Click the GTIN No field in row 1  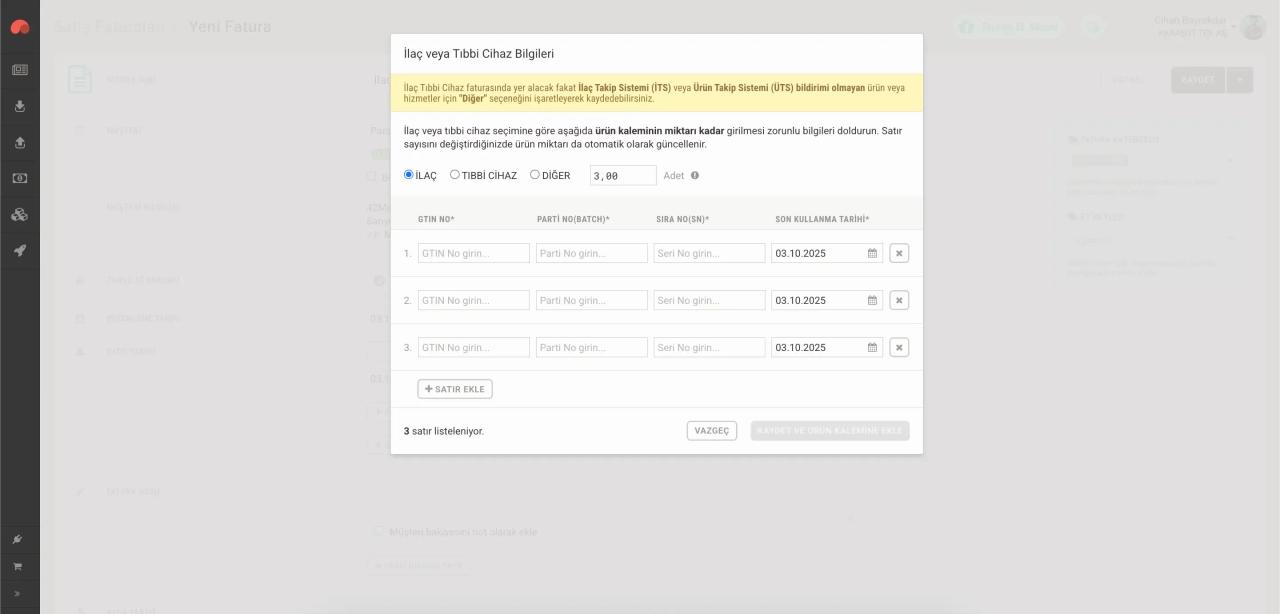pos(473,254)
